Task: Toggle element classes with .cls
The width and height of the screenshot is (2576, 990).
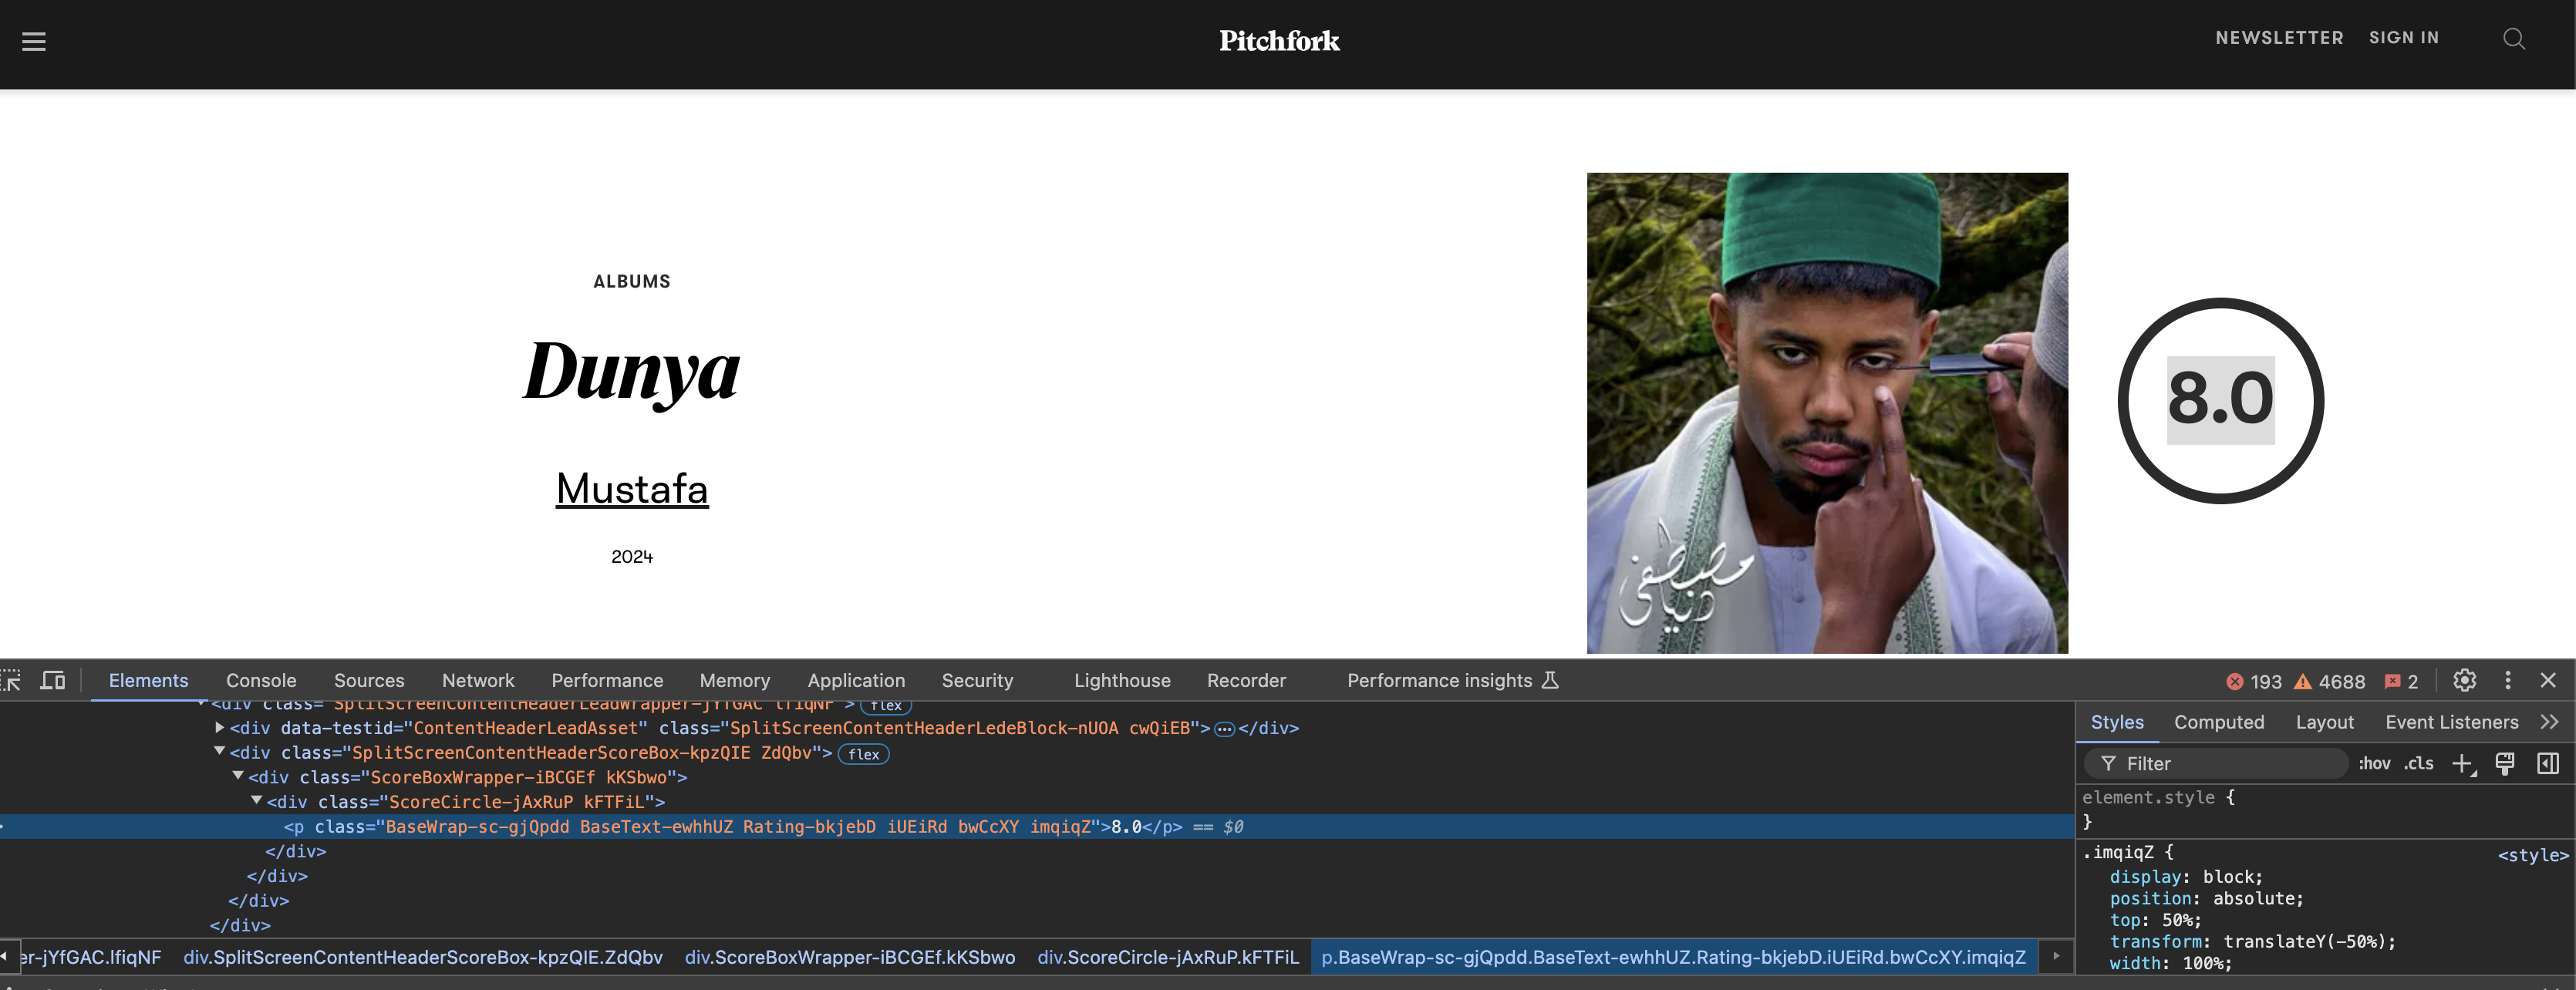Action: tap(2419, 763)
